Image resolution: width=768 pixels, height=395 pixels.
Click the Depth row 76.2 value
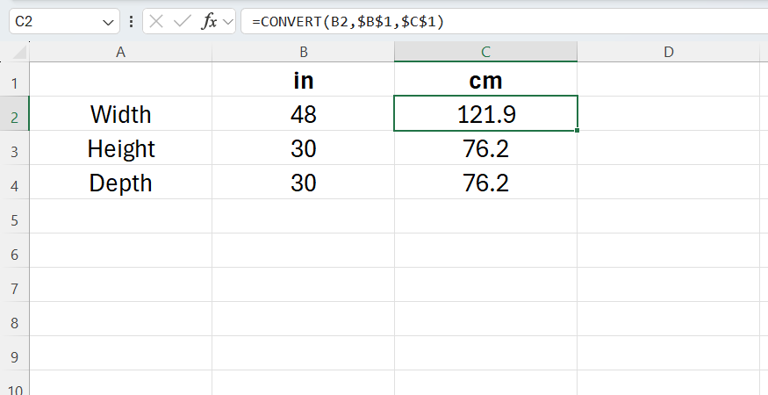click(x=485, y=182)
